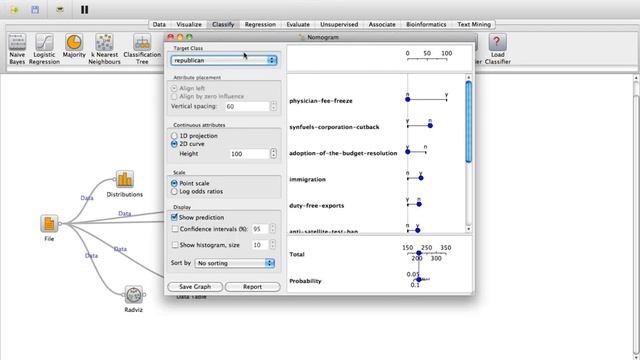640x360 pixels.
Task: Click the physician-fee-freeze blue point marker
Action: (407, 99)
